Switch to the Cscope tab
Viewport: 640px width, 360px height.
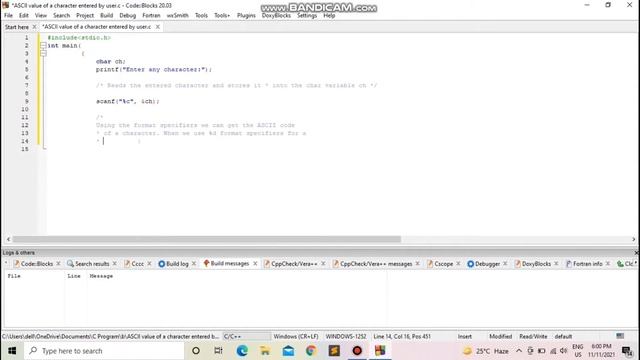click(440, 264)
